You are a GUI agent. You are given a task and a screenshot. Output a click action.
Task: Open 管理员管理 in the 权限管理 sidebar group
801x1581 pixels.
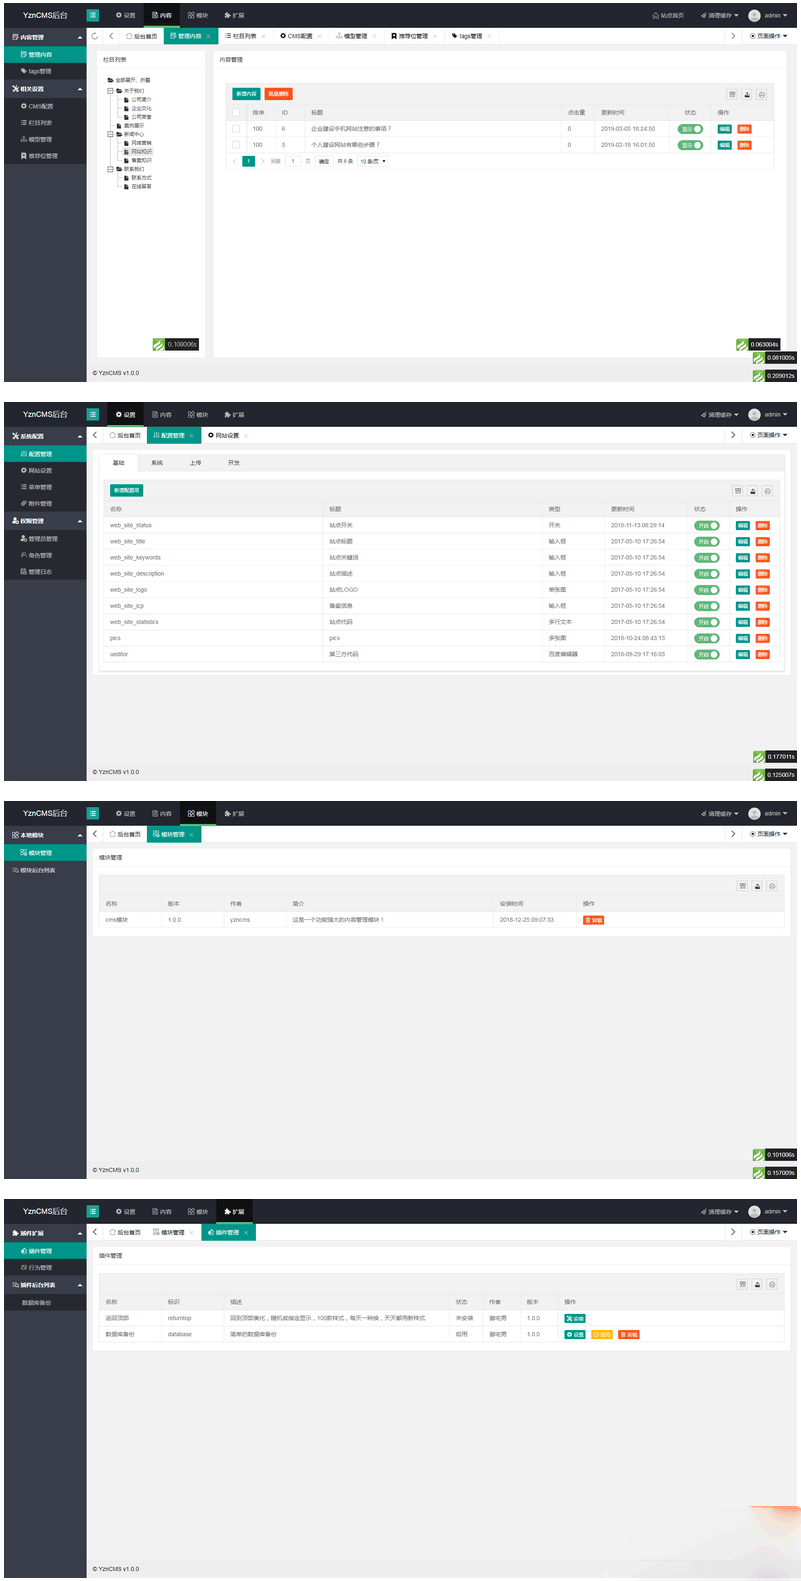click(40, 538)
